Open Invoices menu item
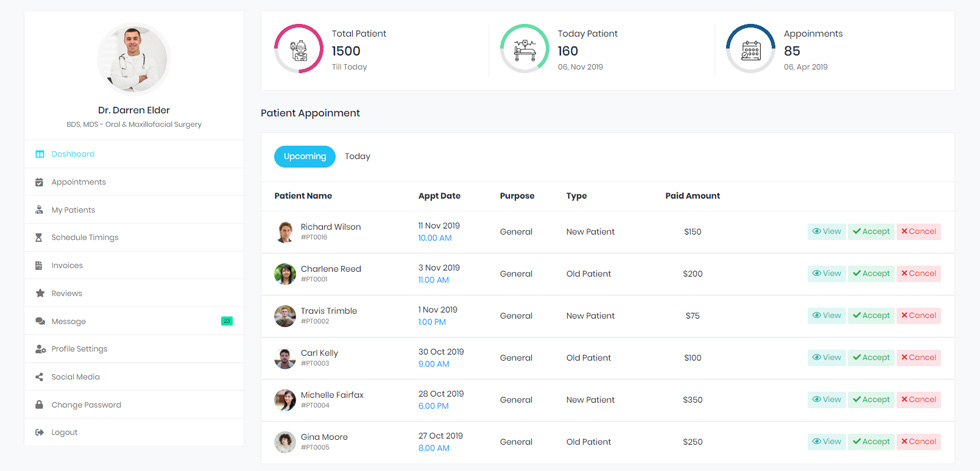This screenshot has width=980, height=471. click(134, 265)
